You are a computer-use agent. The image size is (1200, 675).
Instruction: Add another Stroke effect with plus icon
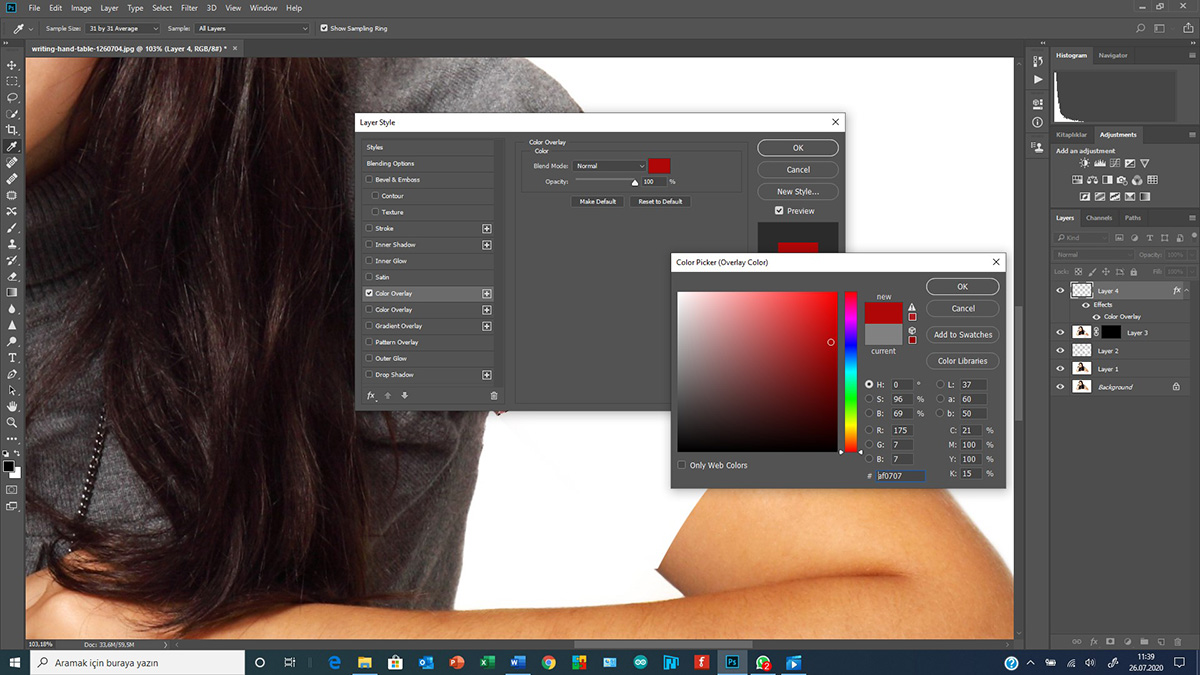pyautogui.click(x=487, y=229)
